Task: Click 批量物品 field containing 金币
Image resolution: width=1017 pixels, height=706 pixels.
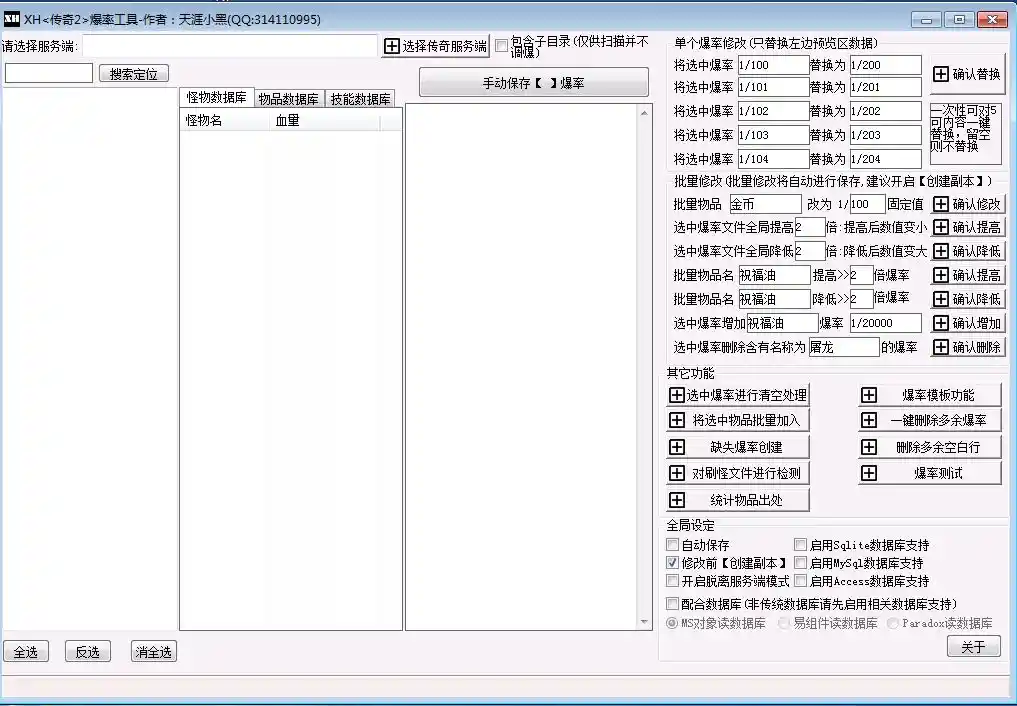Action: [765, 204]
